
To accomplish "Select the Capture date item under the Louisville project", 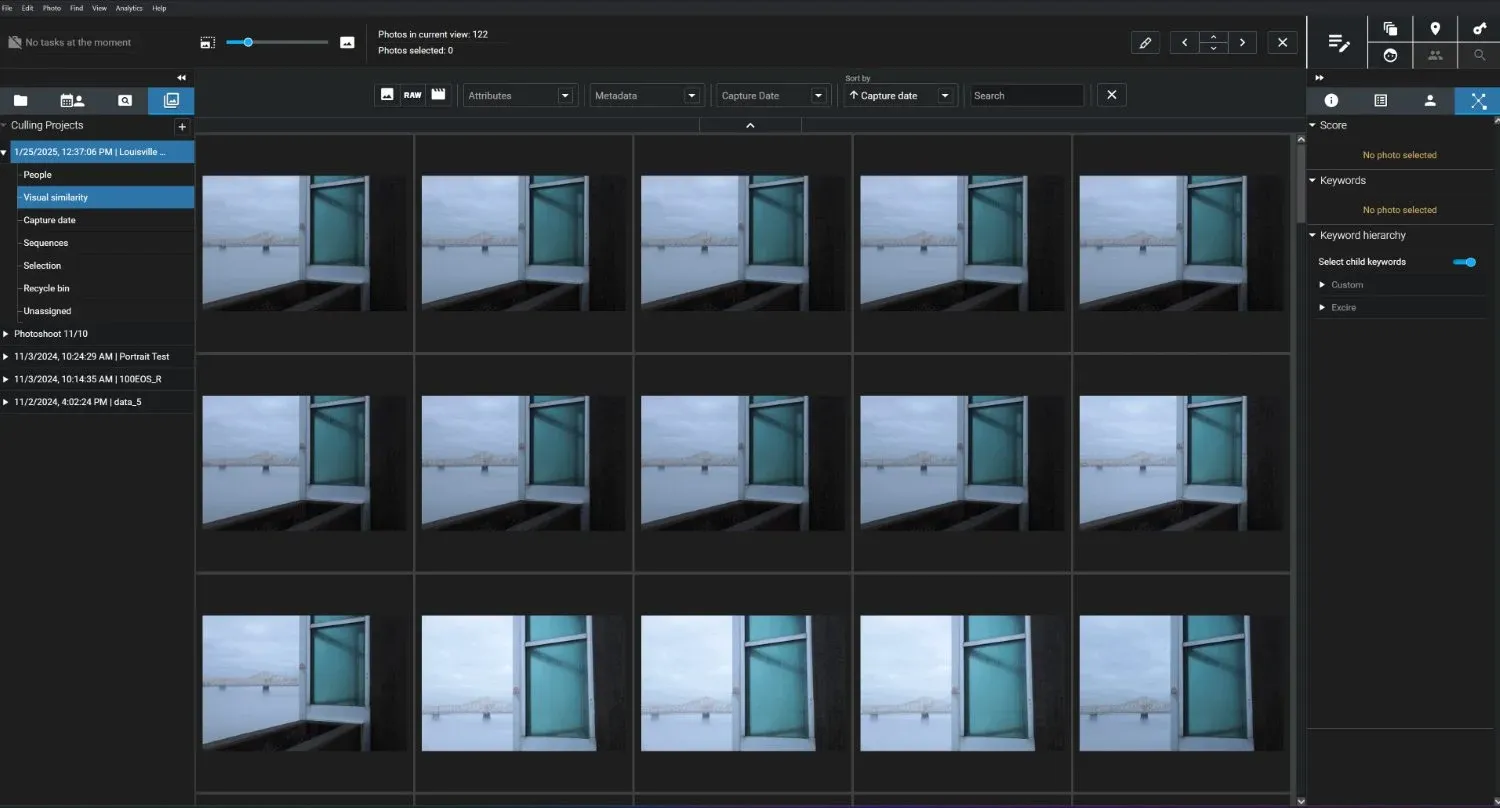I will point(49,219).
